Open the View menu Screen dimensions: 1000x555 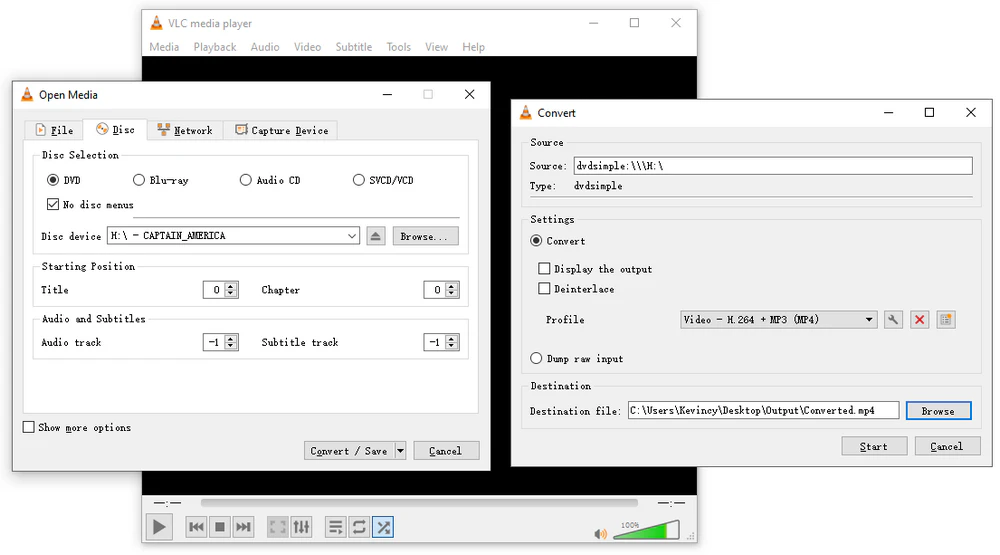pos(436,47)
